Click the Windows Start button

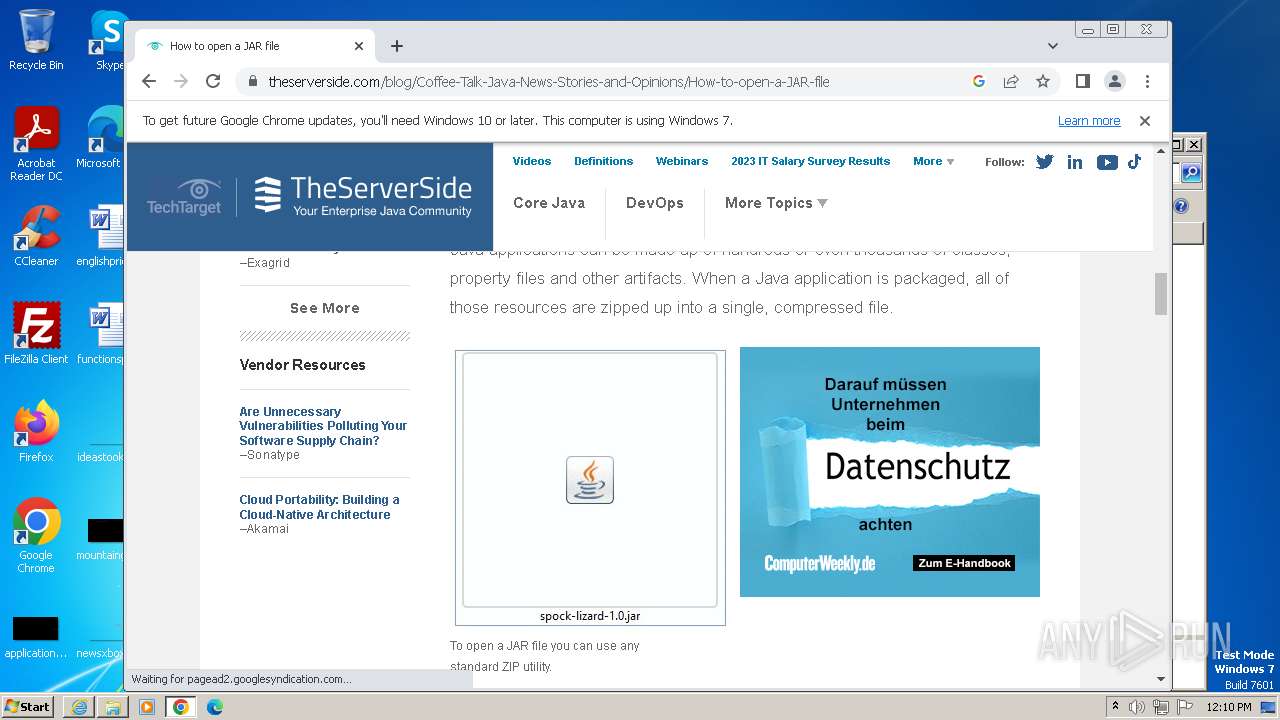pyautogui.click(x=27, y=706)
